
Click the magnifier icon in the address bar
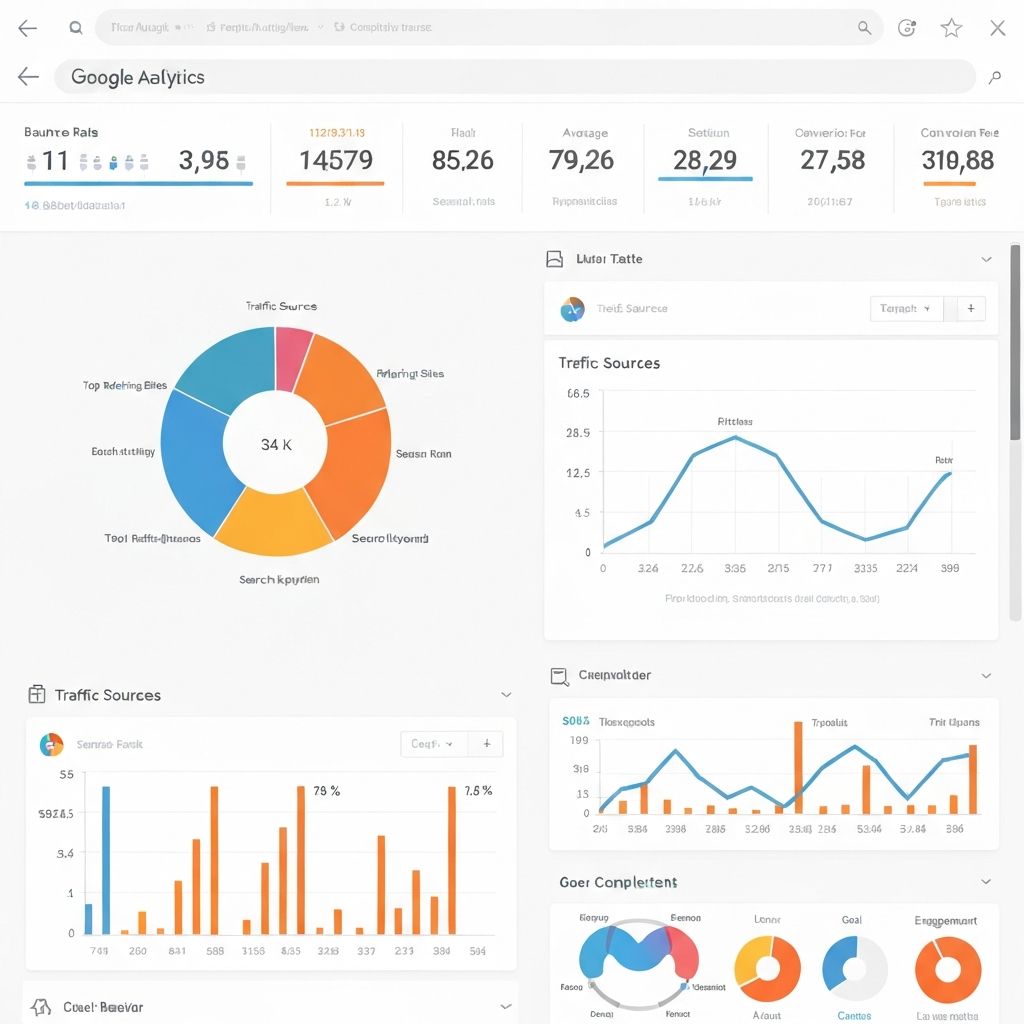pos(864,28)
